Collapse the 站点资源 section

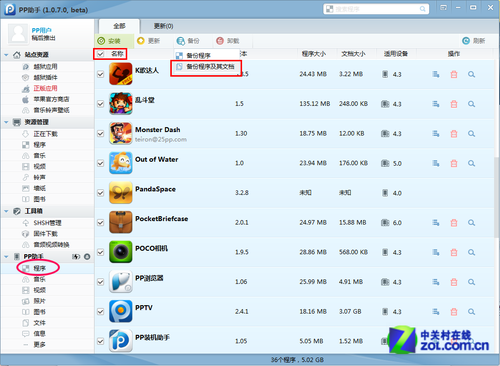[6, 55]
